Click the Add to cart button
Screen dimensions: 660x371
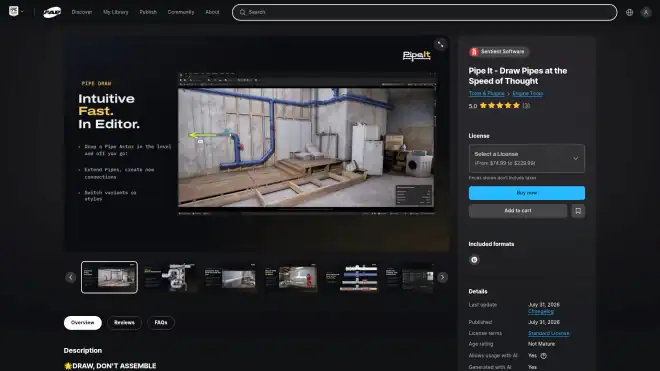[x=518, y=211]
